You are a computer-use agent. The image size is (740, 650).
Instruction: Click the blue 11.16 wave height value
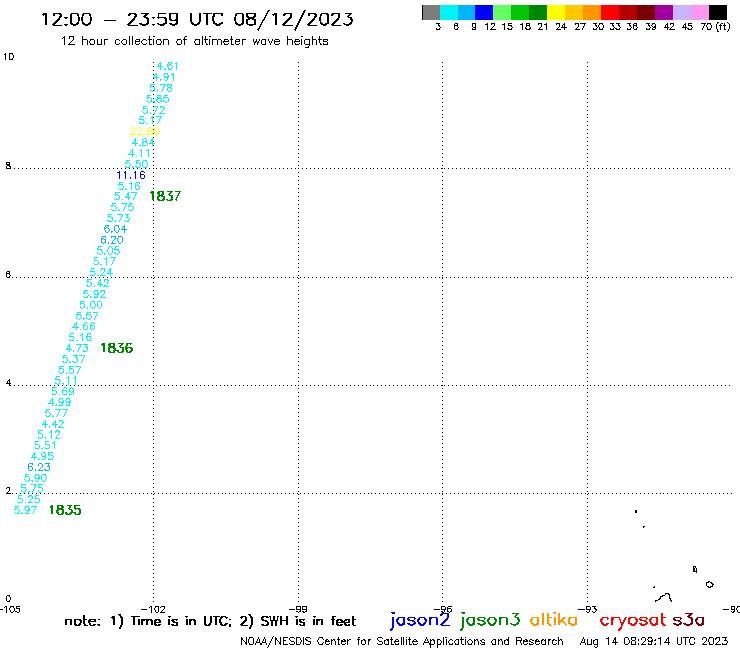point(131,175)
